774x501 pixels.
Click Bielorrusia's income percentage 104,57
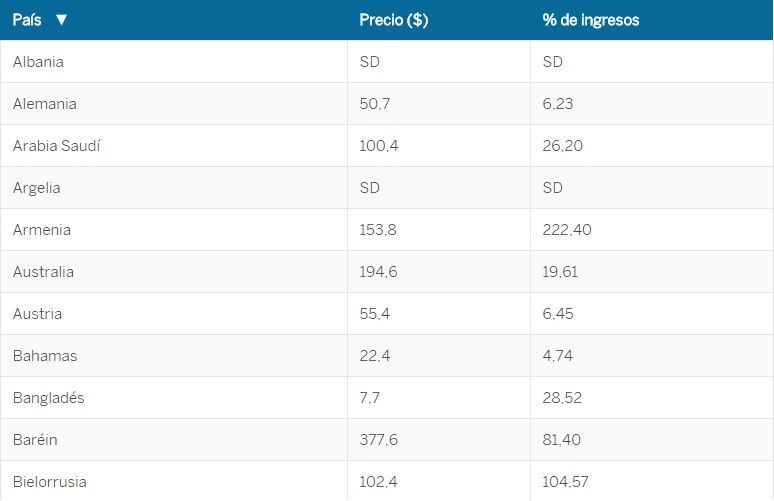pos(565,482)
